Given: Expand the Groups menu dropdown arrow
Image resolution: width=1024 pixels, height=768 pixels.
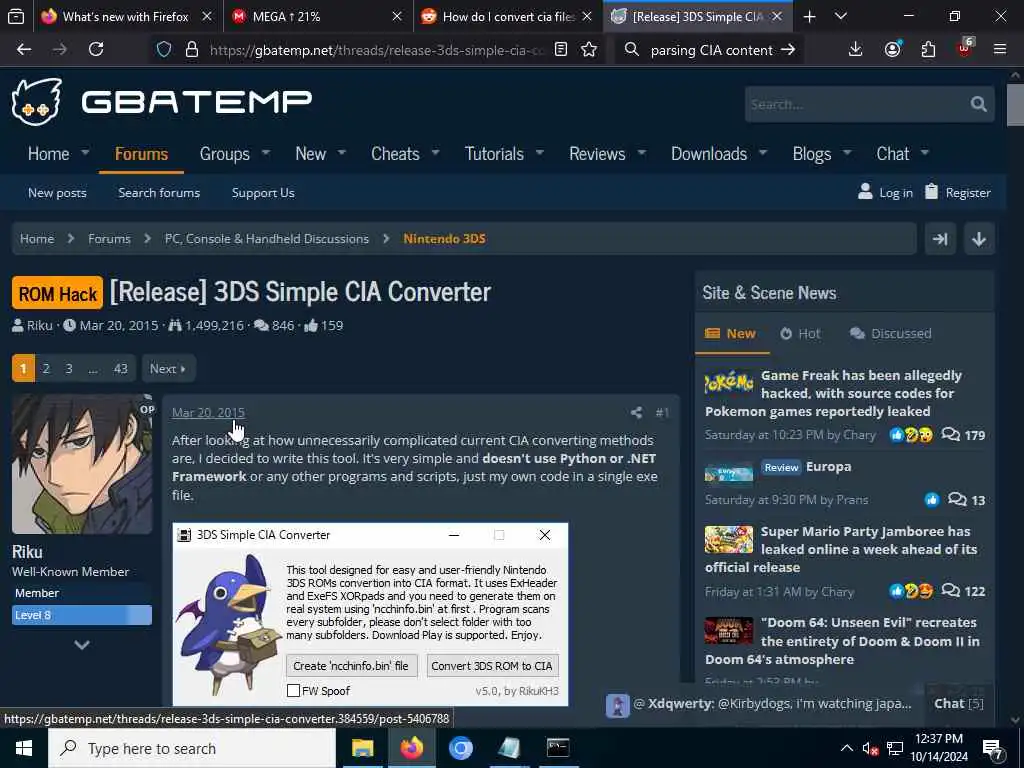Looking at the screenshot, I should click(266, 153).
